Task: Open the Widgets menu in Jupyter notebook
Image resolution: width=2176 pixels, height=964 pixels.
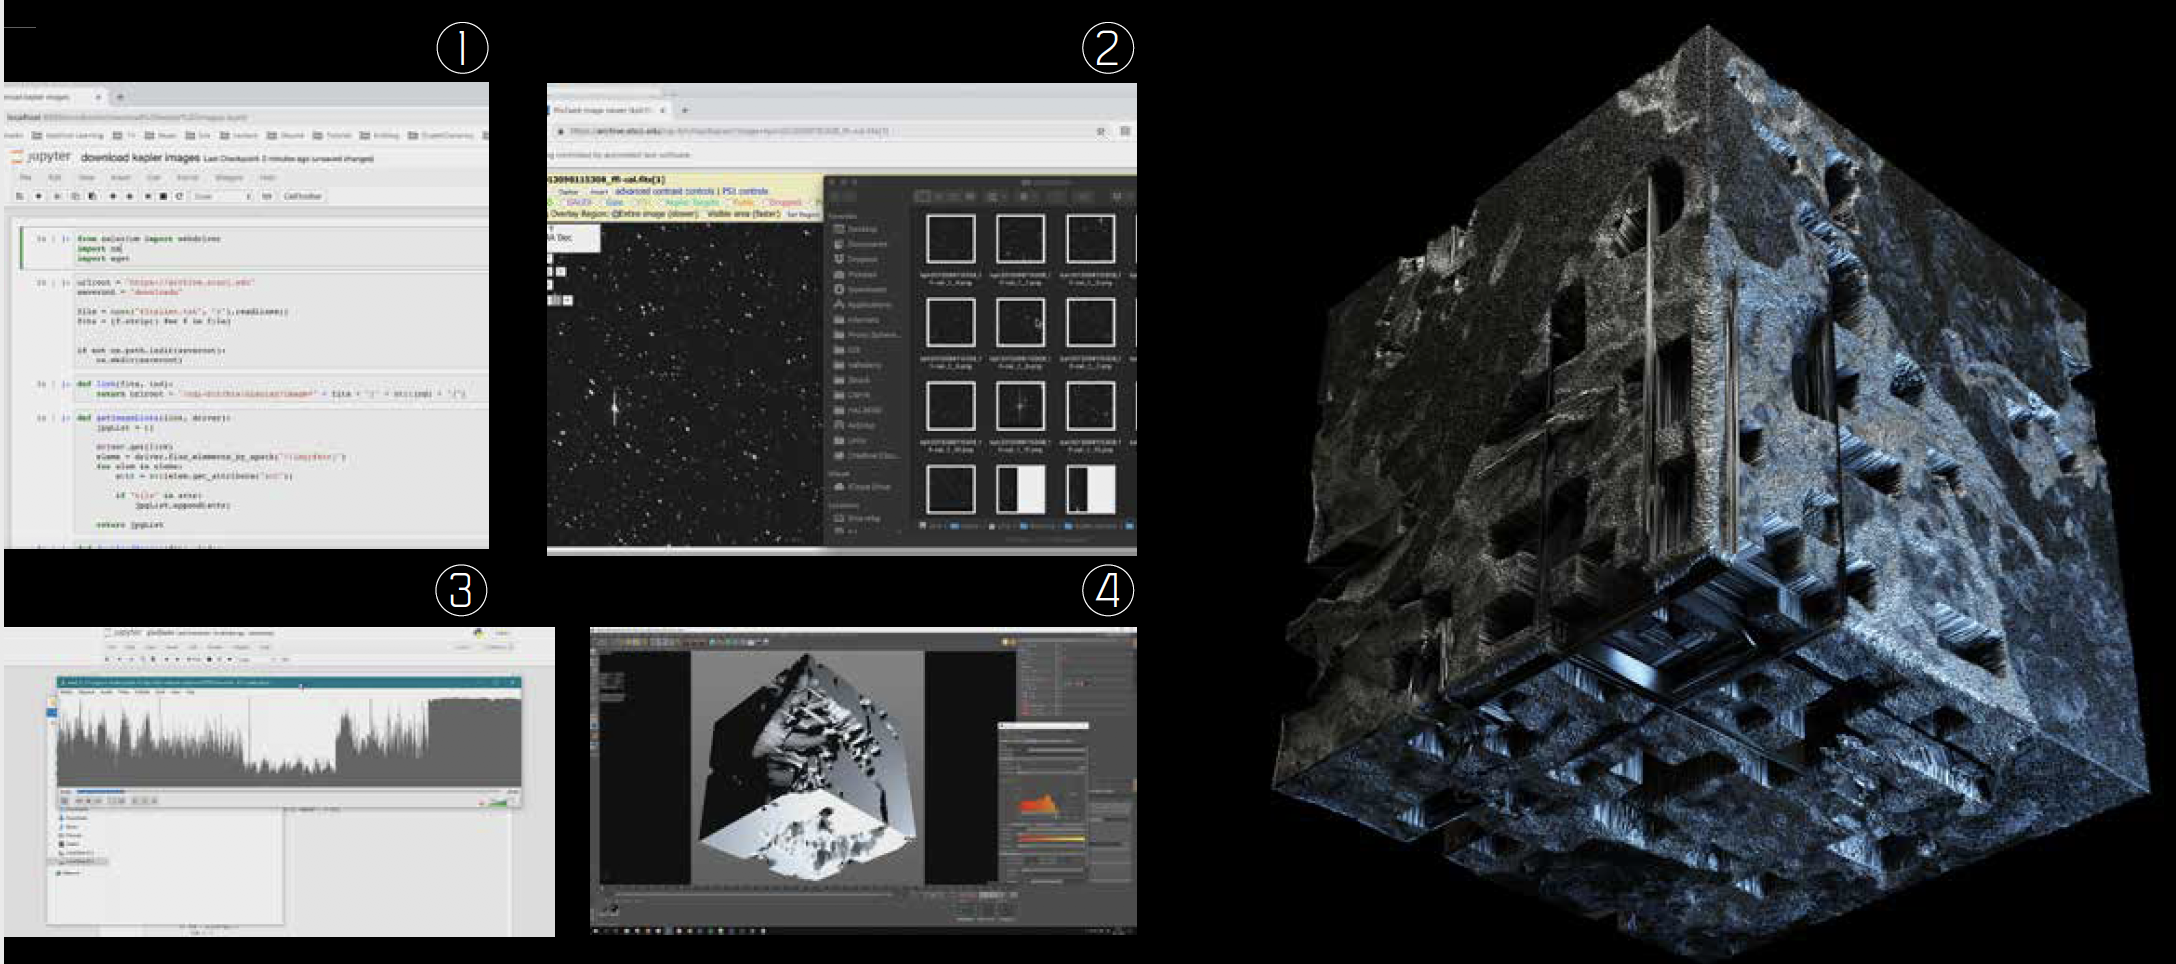Action: [229, 178]
